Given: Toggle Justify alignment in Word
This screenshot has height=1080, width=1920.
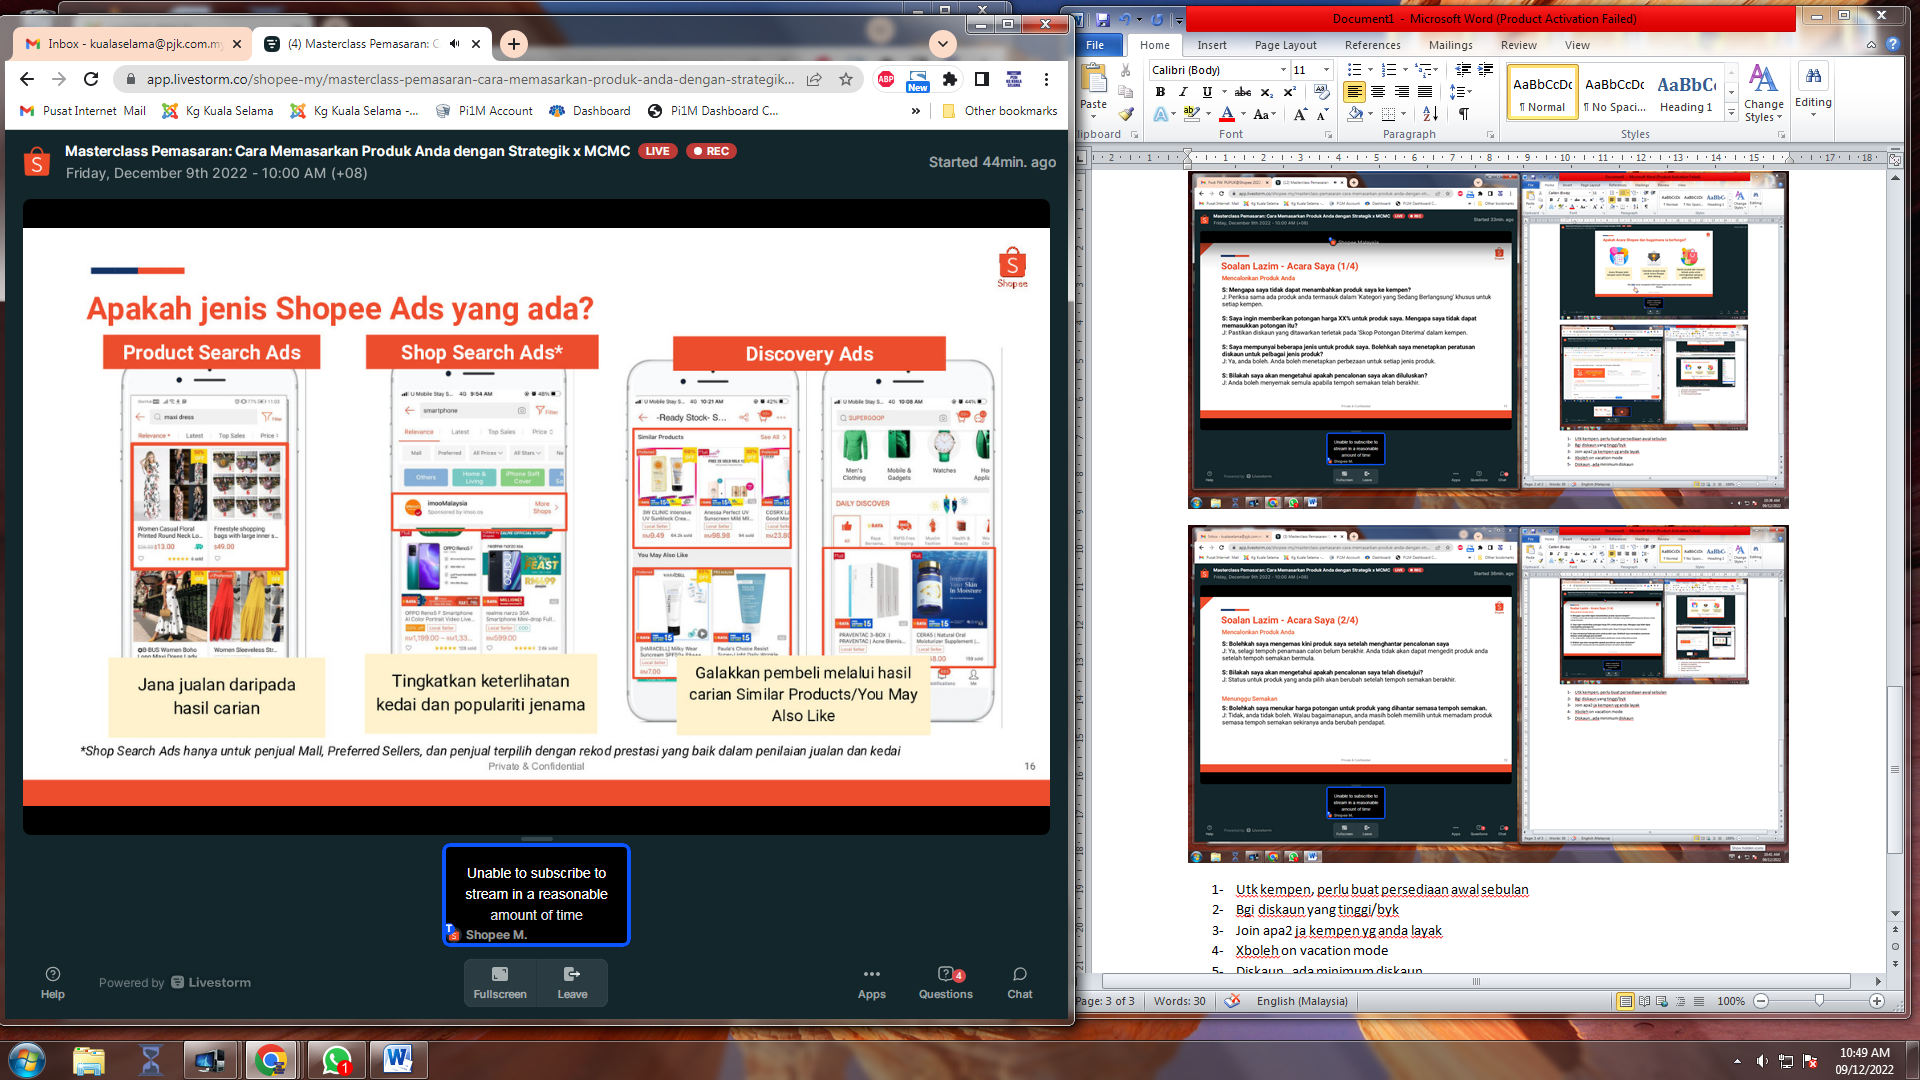Looking at the screenshot, I should 1425,92.
